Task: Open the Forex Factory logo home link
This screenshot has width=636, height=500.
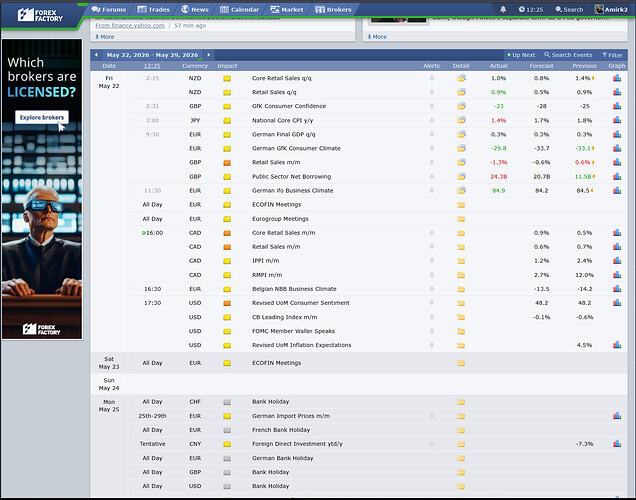Action: coord(40,15)
